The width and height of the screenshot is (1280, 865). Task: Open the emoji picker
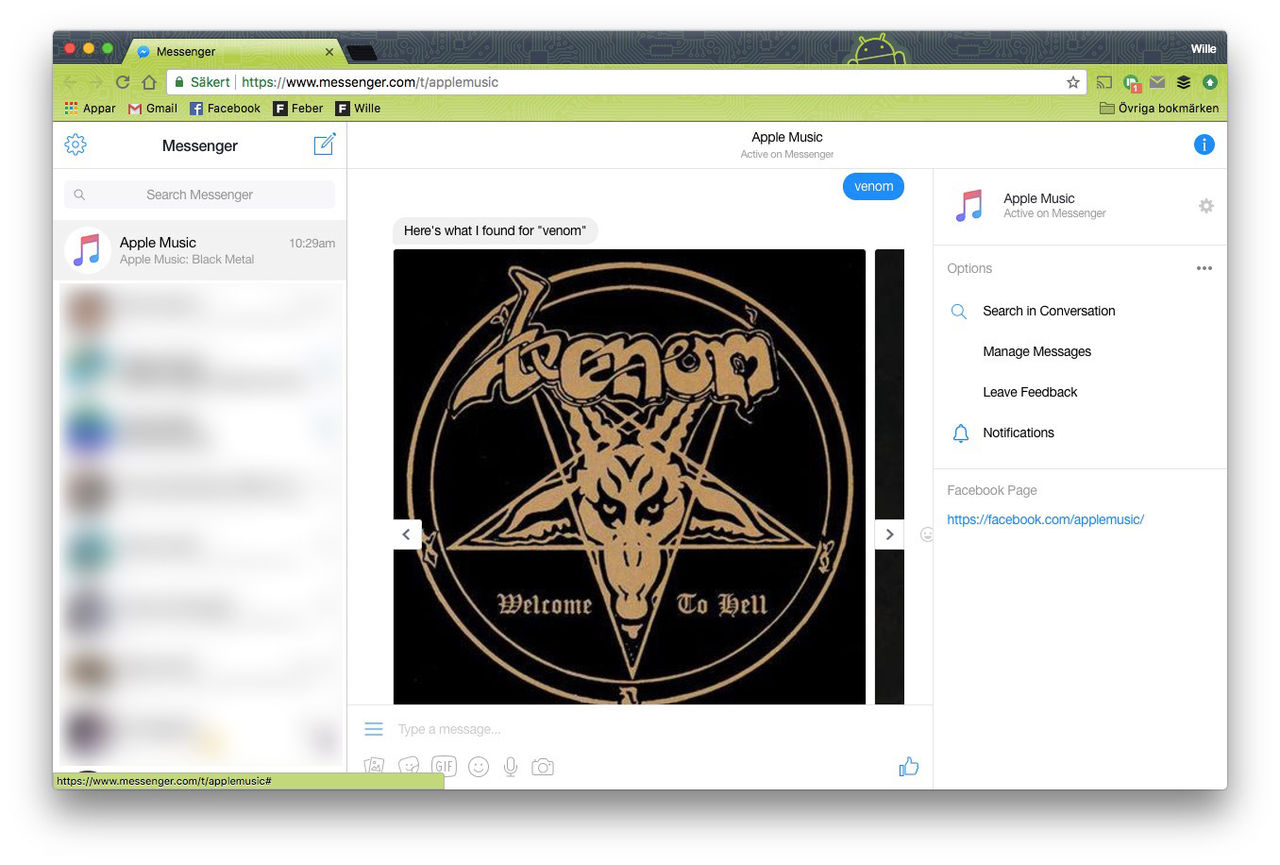click(x=479, y=767)
